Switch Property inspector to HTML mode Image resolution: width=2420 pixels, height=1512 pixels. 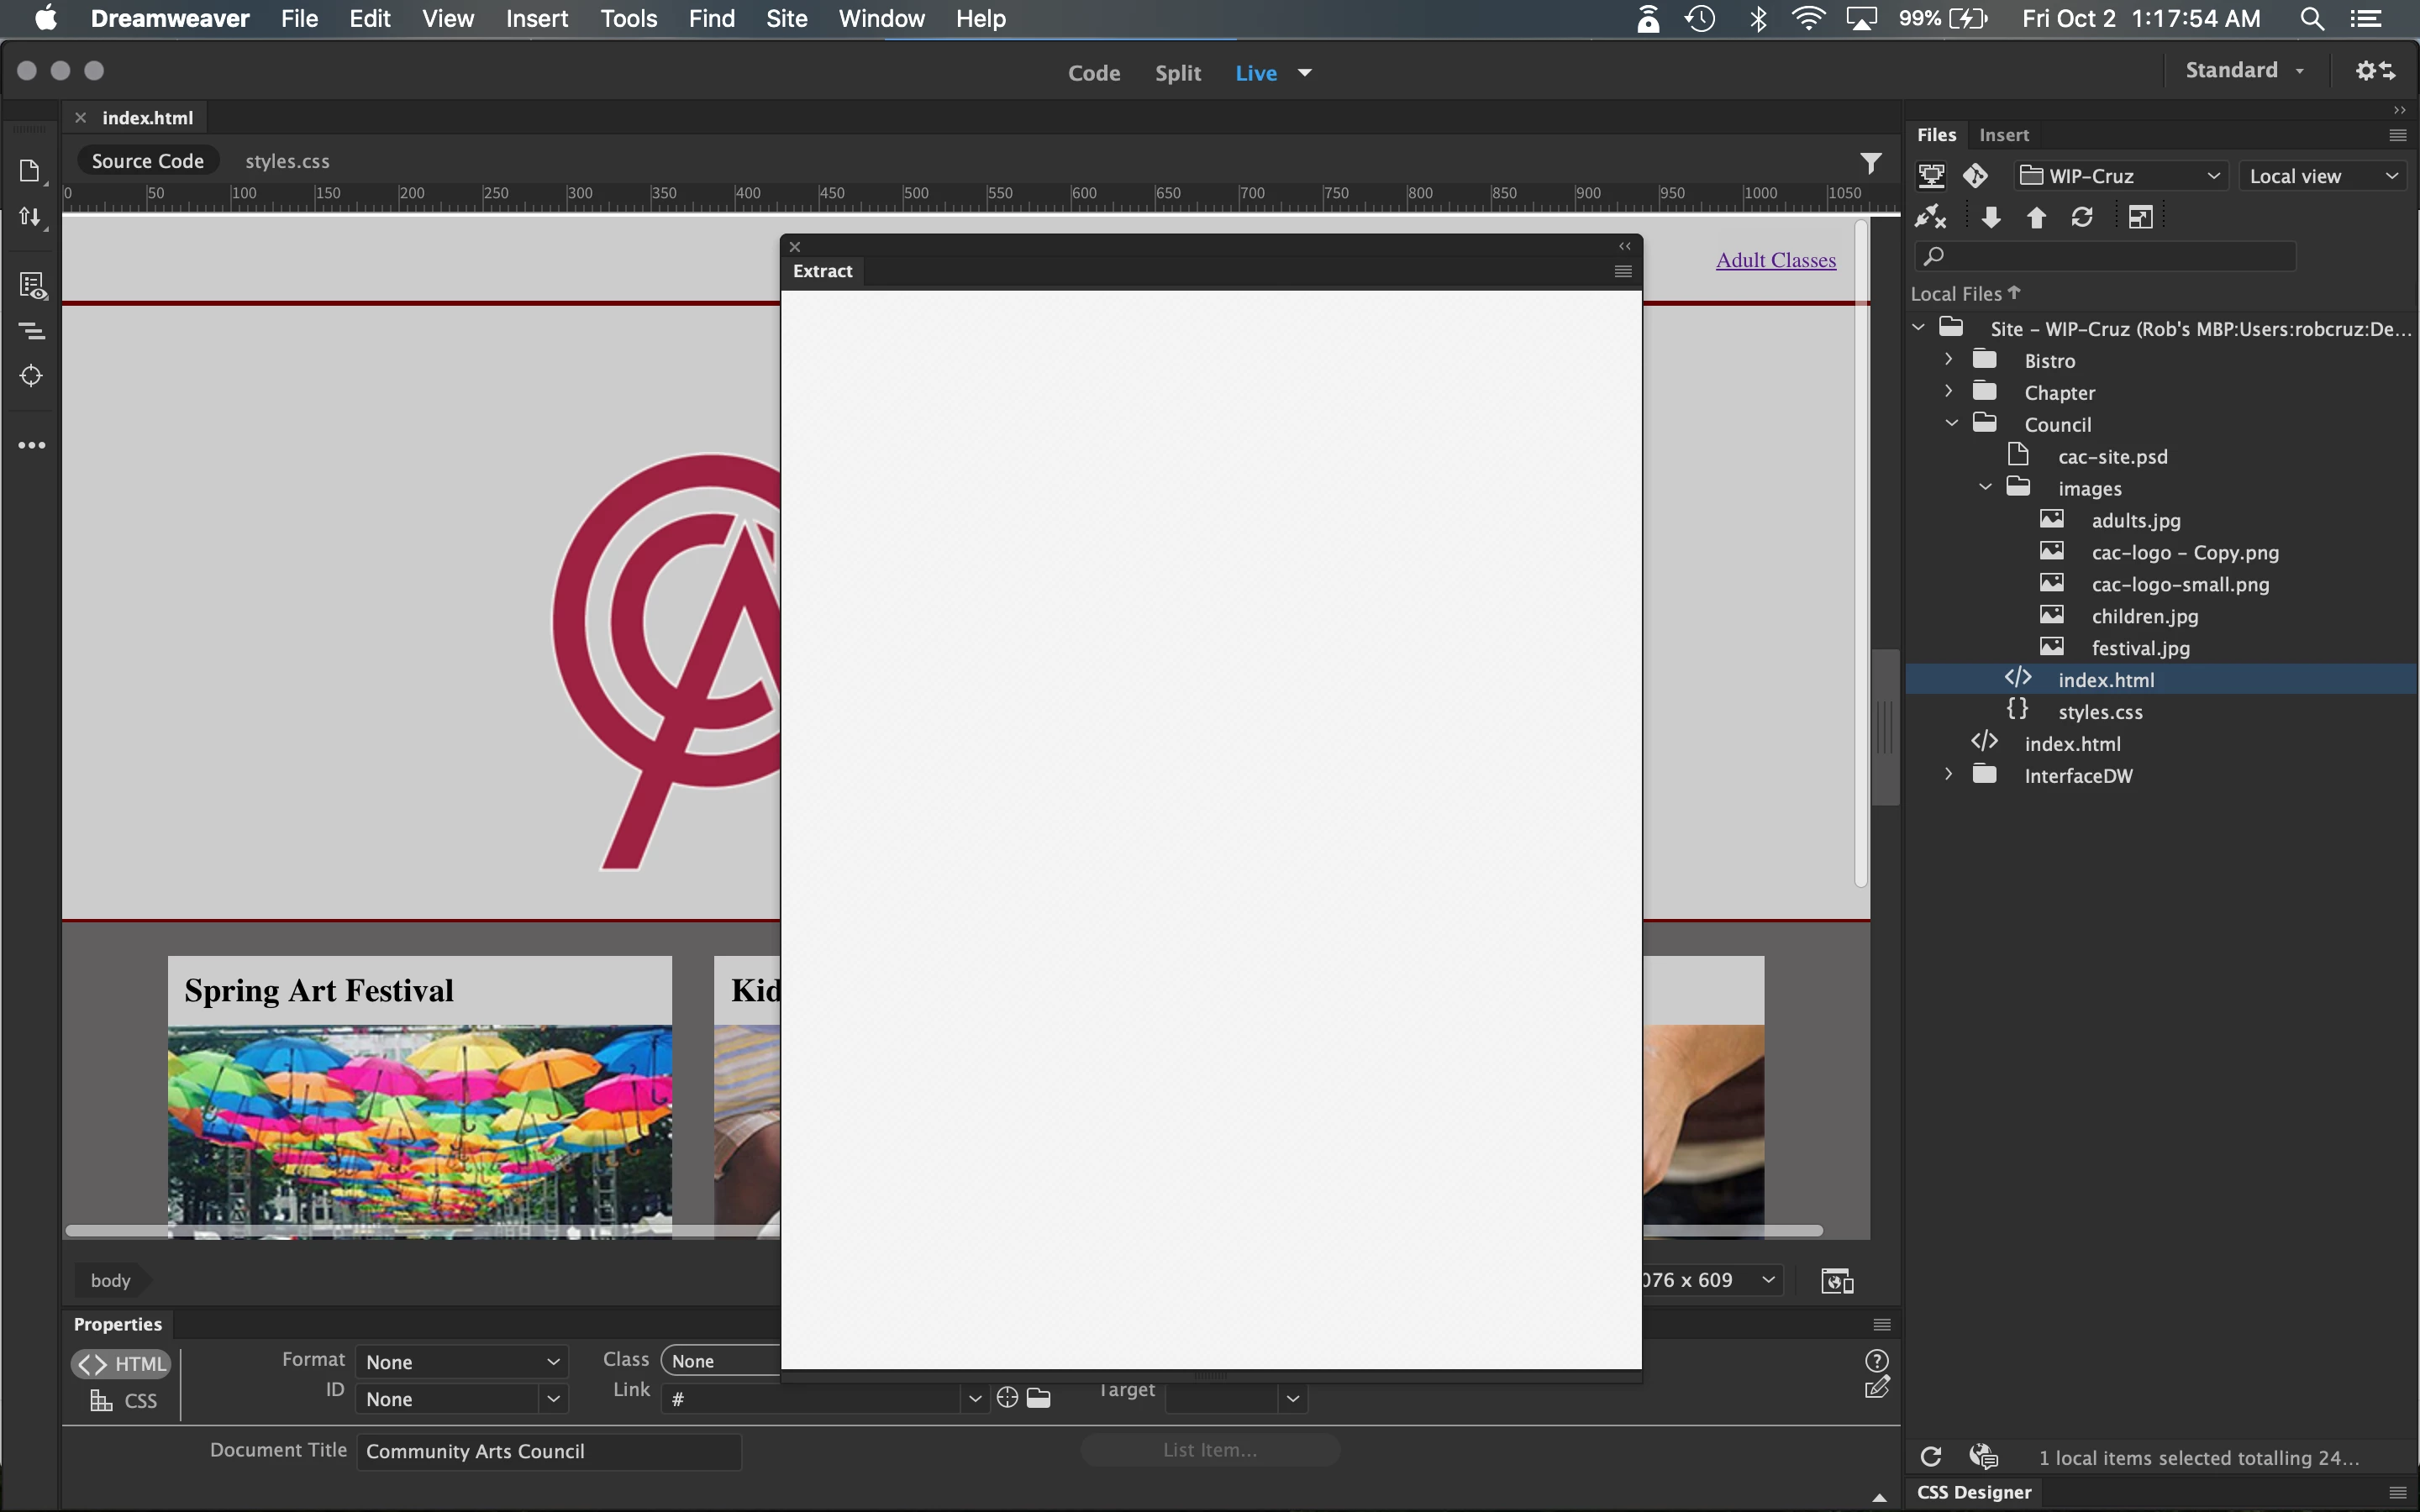(122, 1364)
